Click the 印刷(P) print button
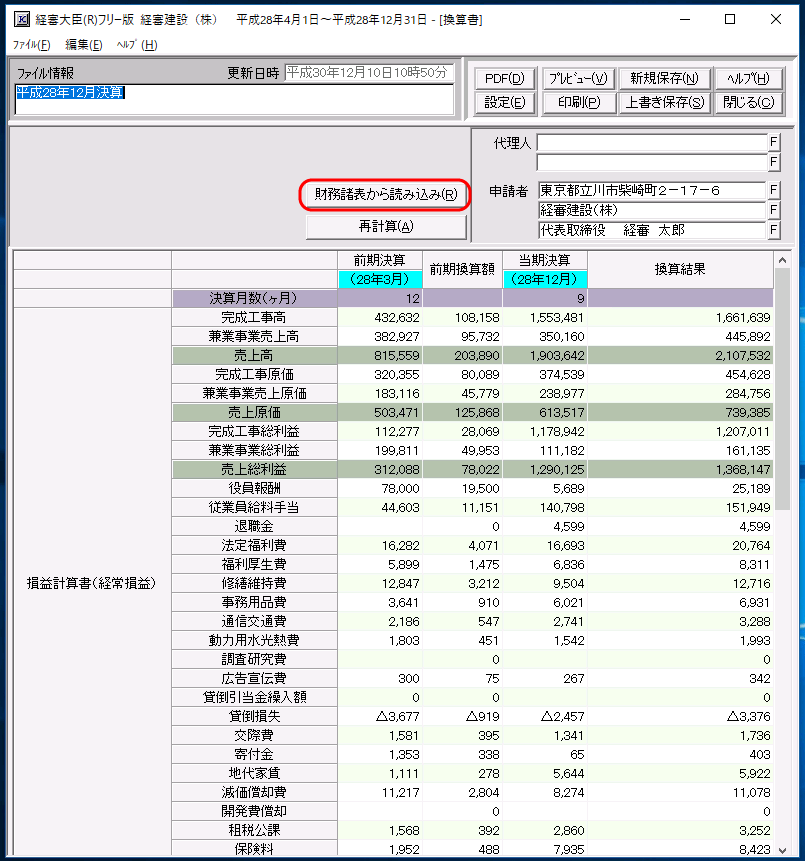The image size is (805, 861). pyautogui.click(x=579, y=102)
